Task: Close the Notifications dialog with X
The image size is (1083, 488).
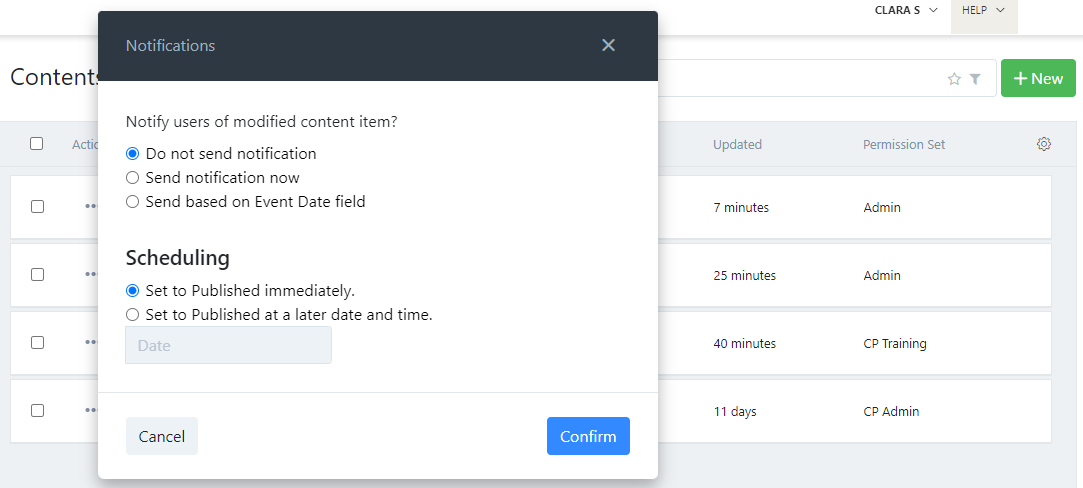Action: 608,46
